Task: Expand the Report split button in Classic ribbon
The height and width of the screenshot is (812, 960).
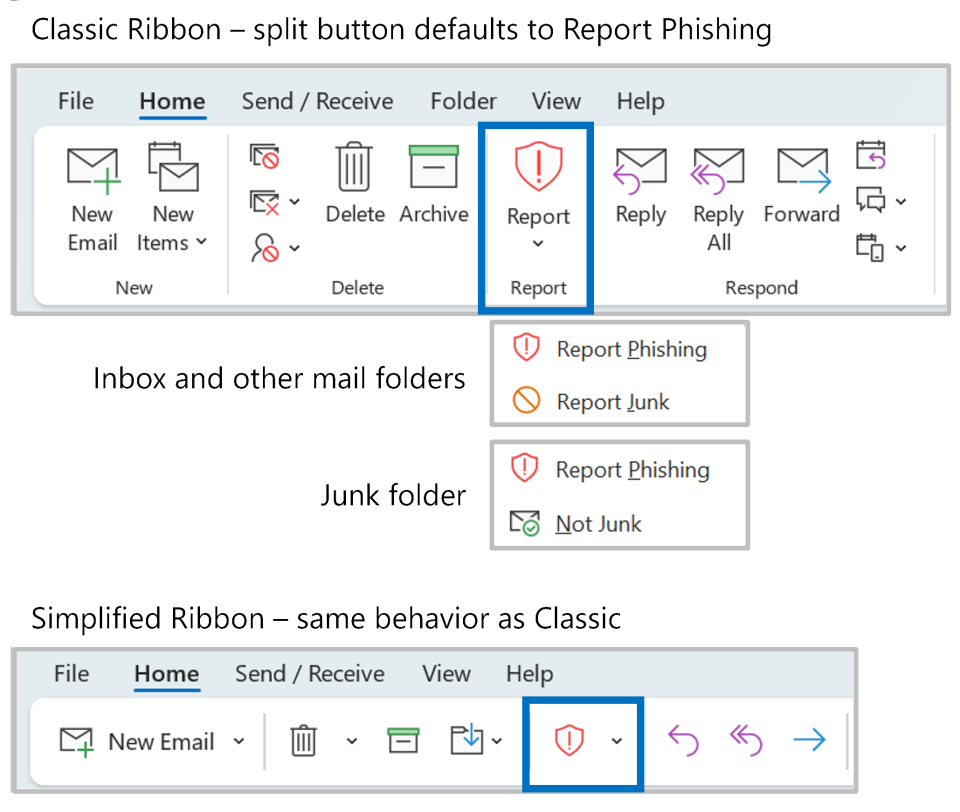Action: click(538, 244)
